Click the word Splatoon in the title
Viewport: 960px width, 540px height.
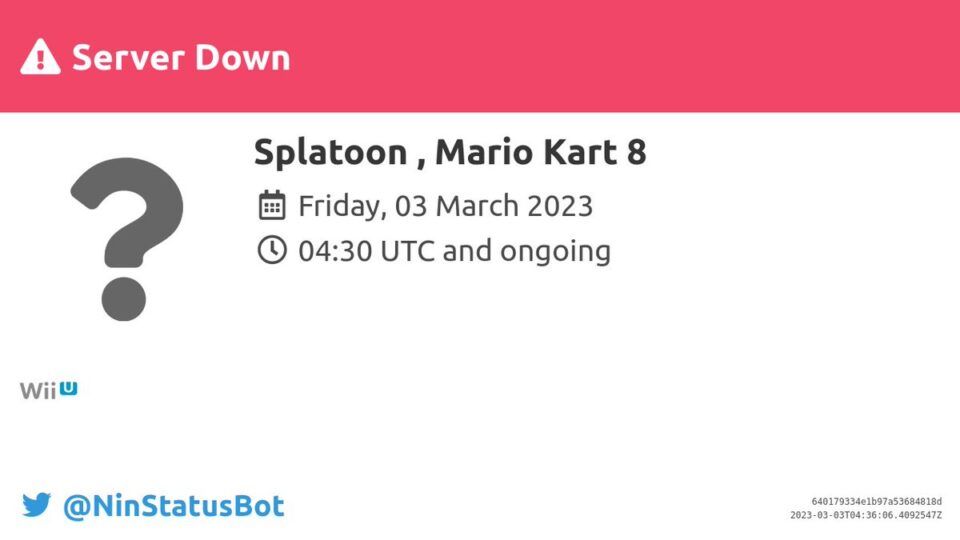click(331, 153)
